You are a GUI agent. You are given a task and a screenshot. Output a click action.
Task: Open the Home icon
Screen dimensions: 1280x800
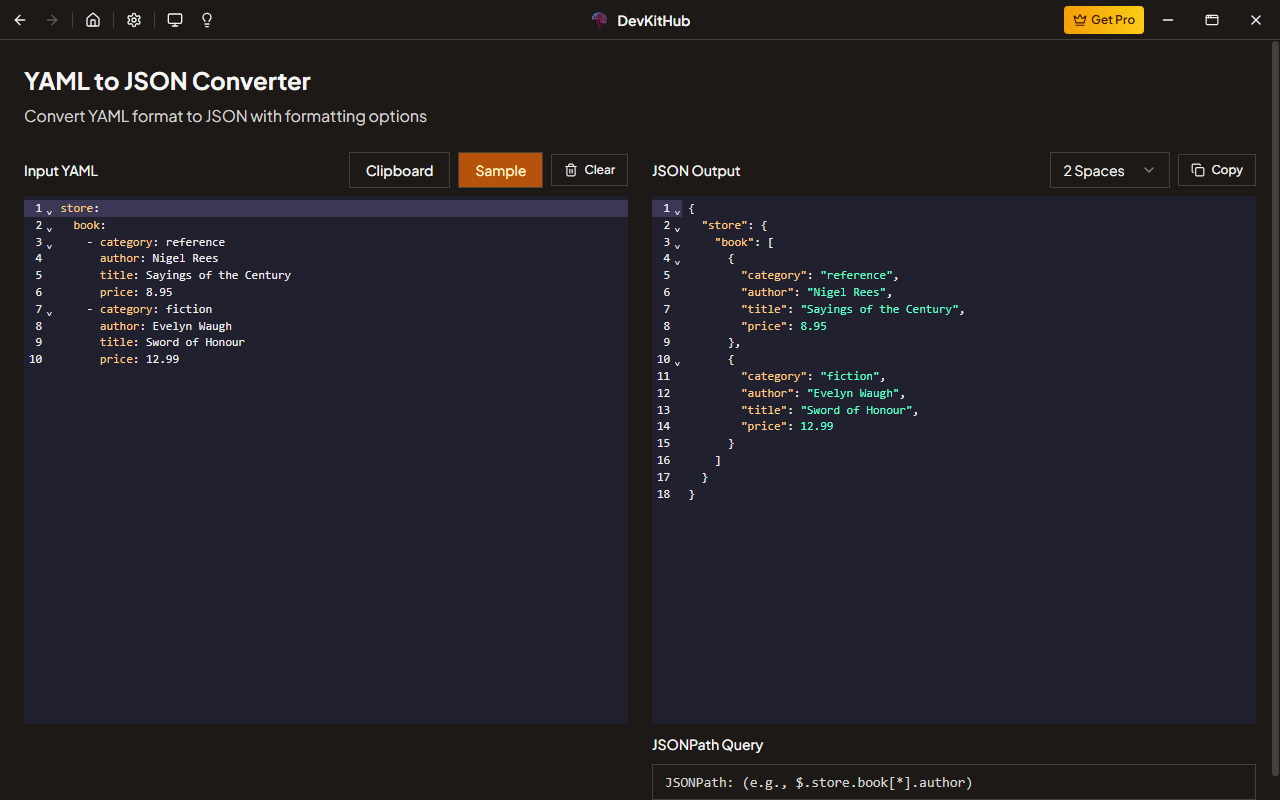point(93,20)
